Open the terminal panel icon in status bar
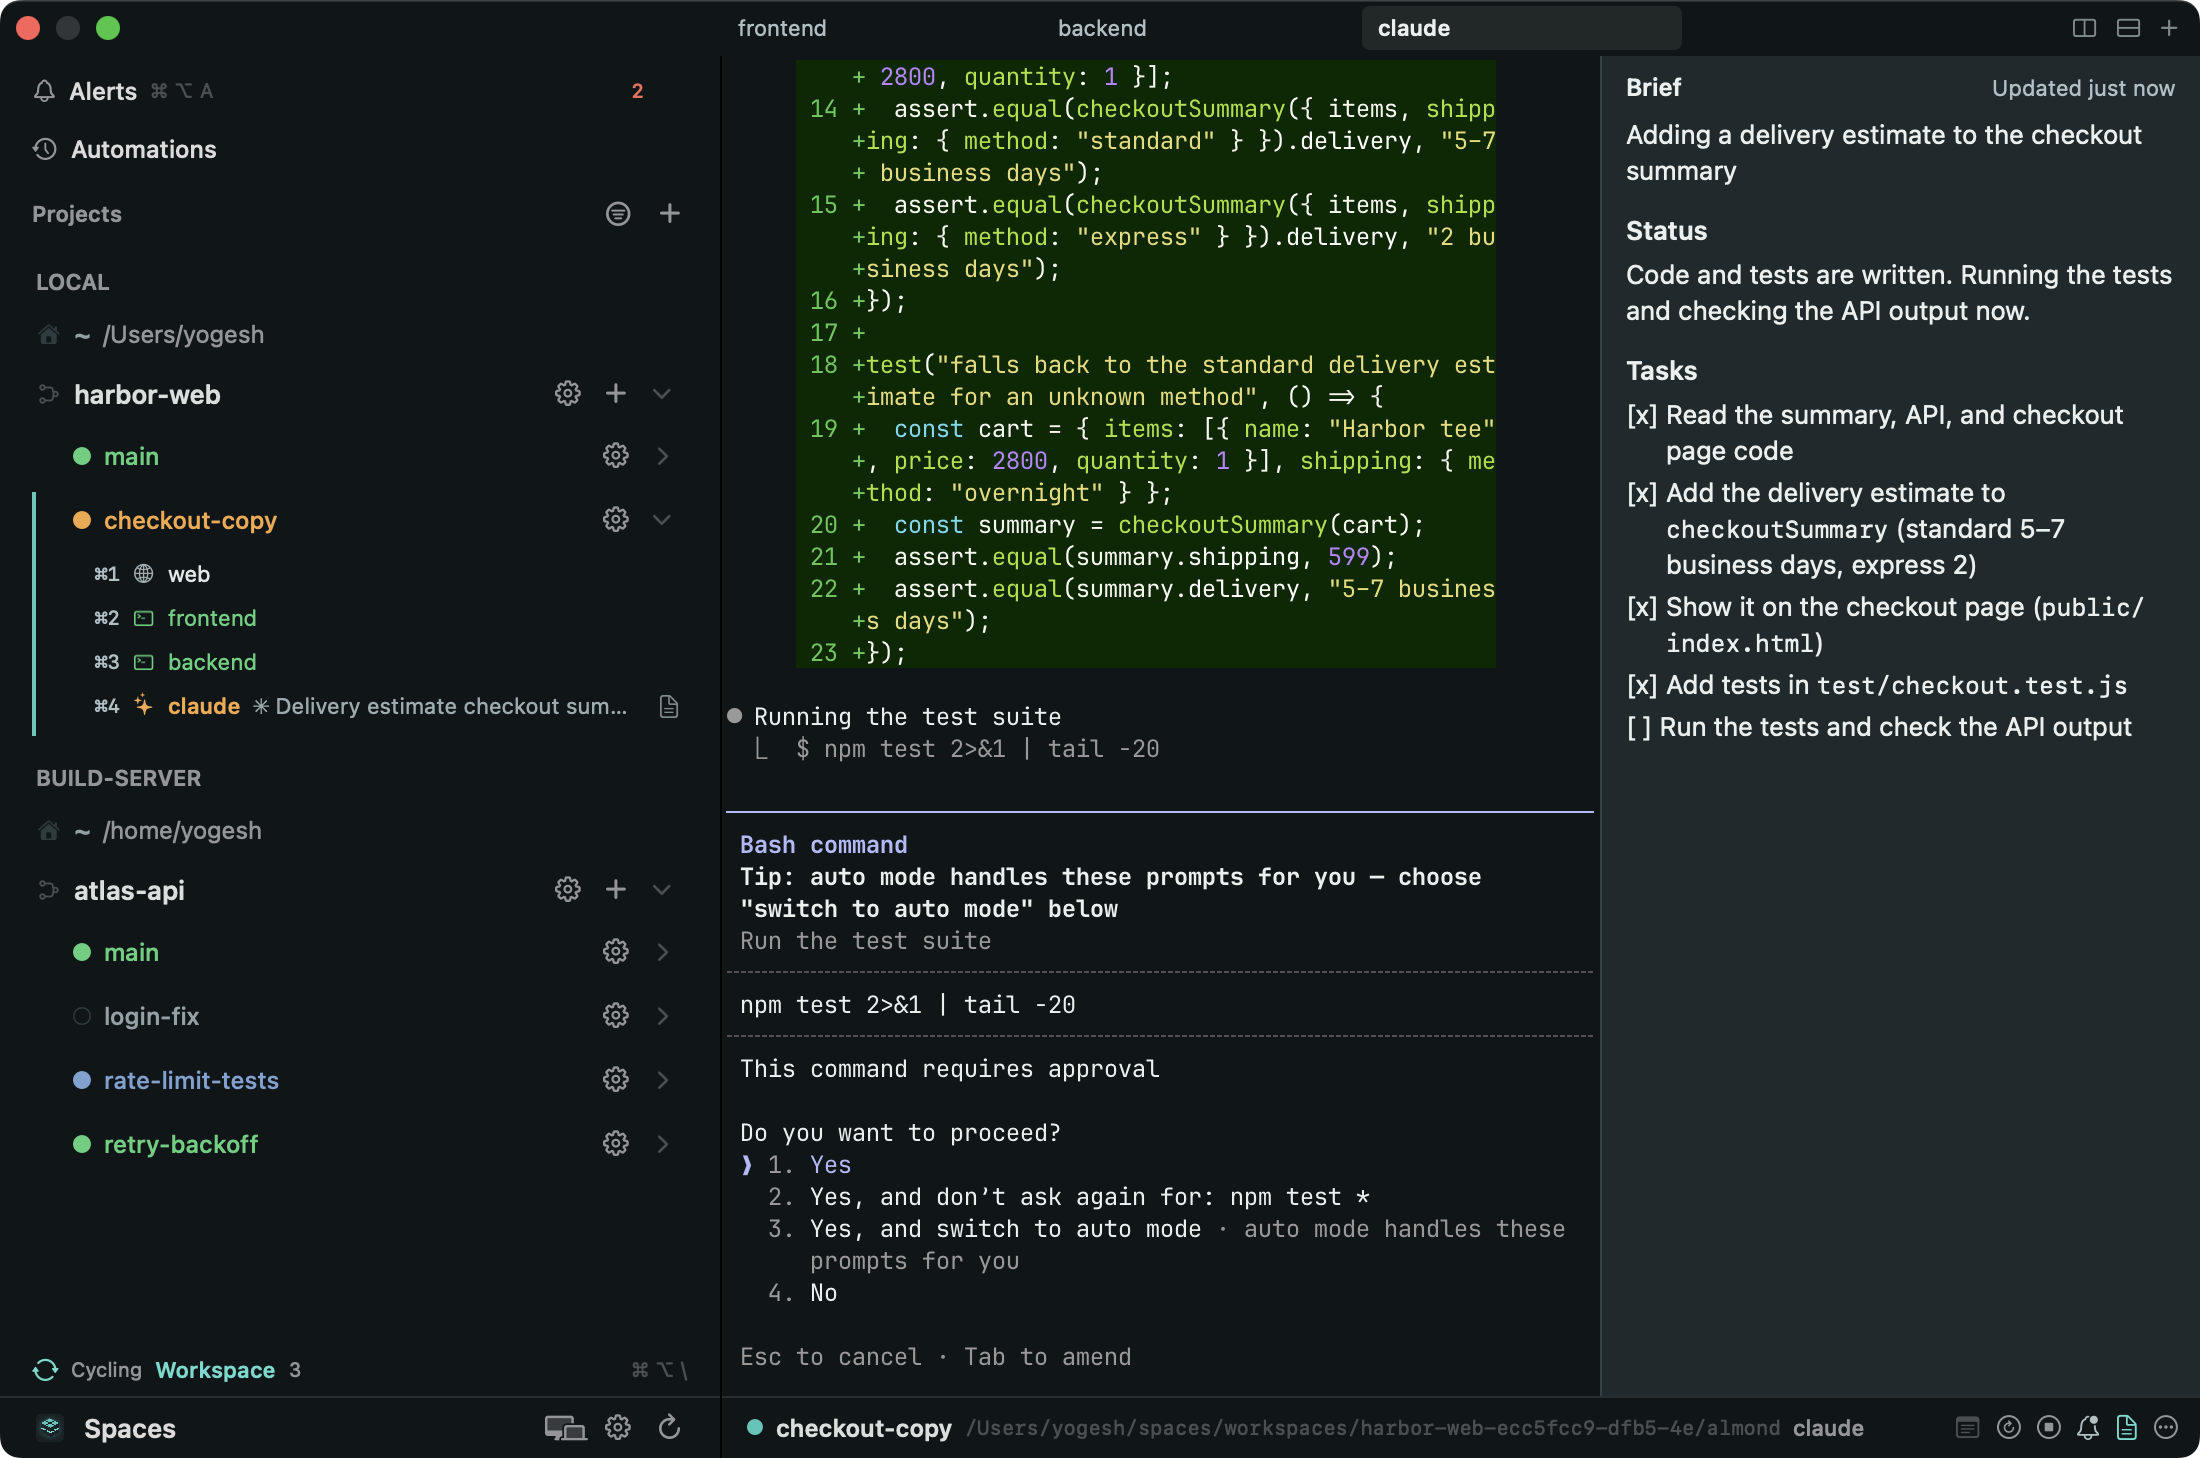2200x1458 pixels. point(1967,1428)
